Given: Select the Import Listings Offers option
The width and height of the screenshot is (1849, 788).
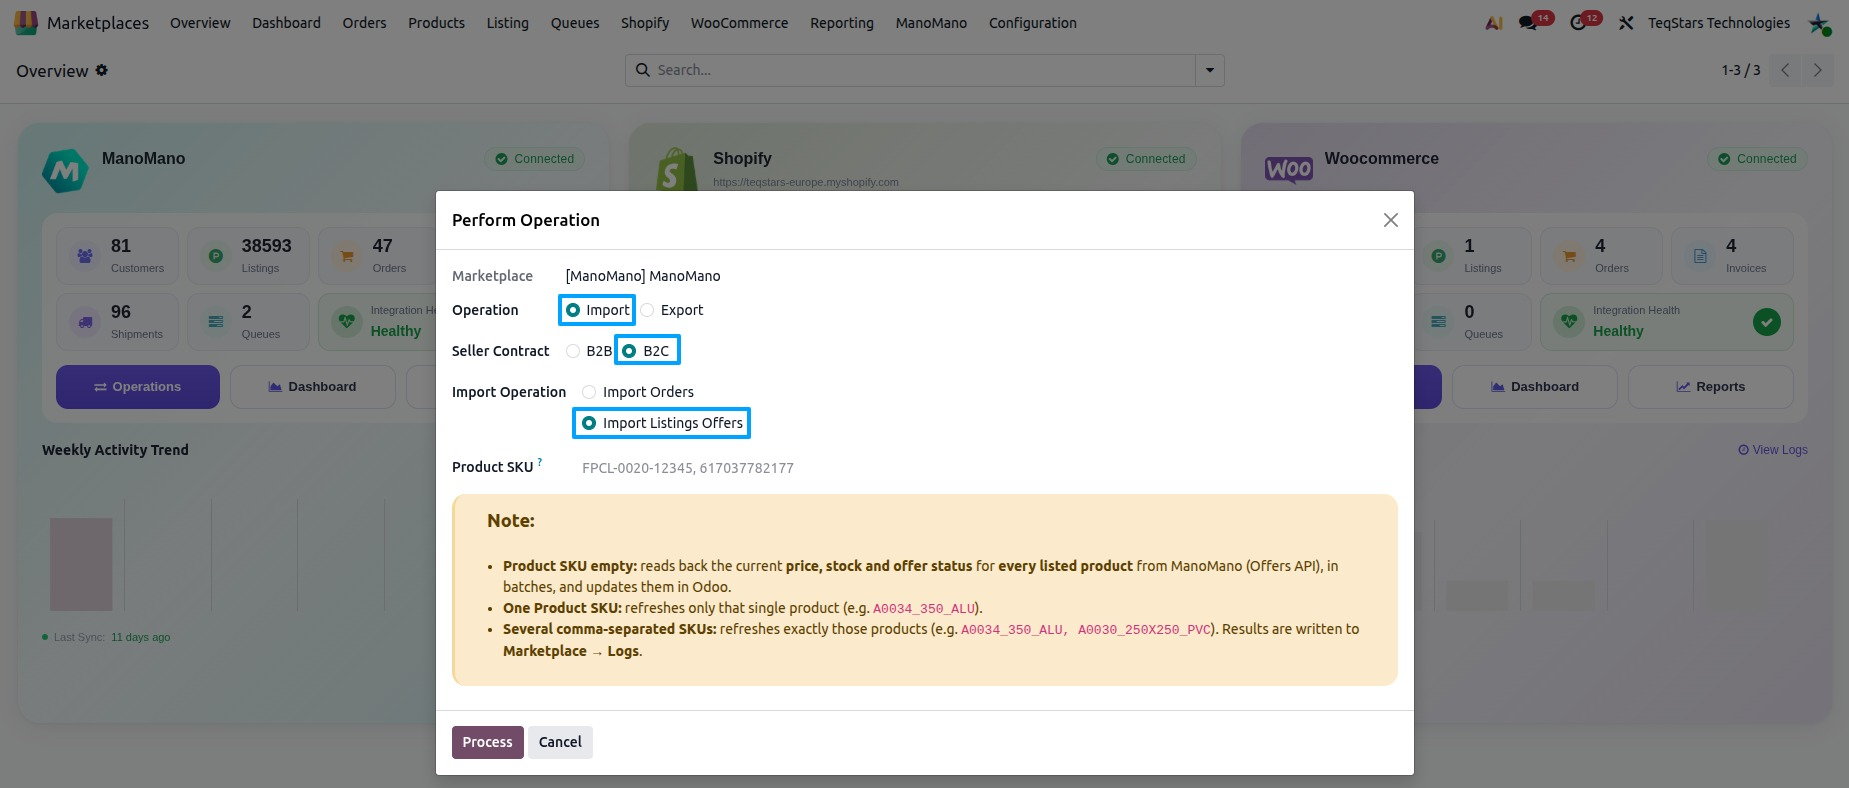Looking at the screenshot, I should tap(589, 423).
